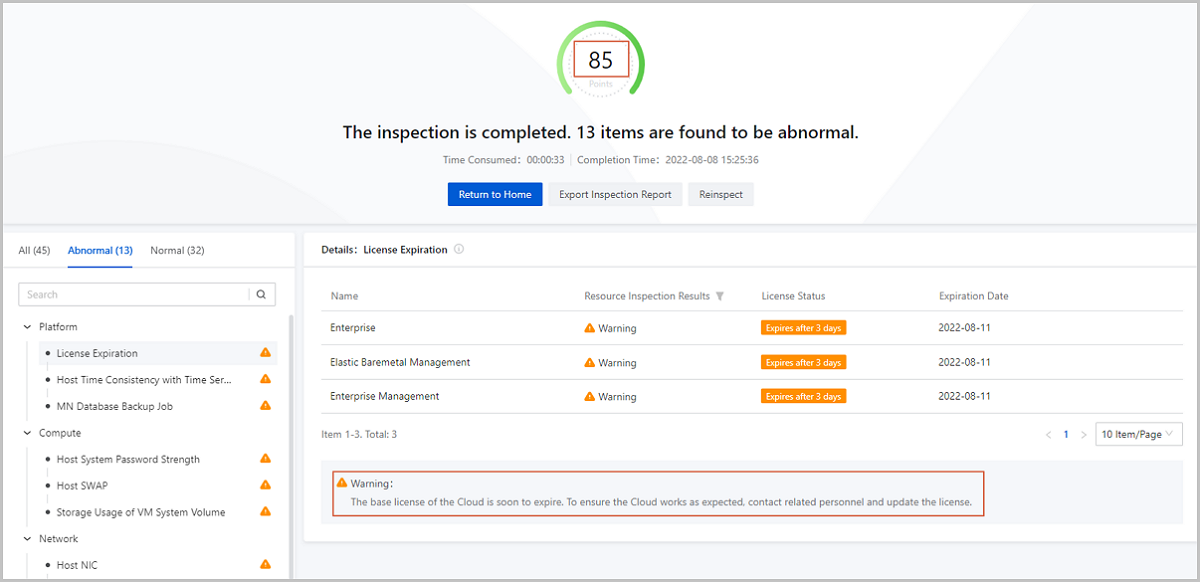Collapse the Compute tree group
Image resolution: width=1200 pixels, height=582 pixels.
(x=26, y=433)
